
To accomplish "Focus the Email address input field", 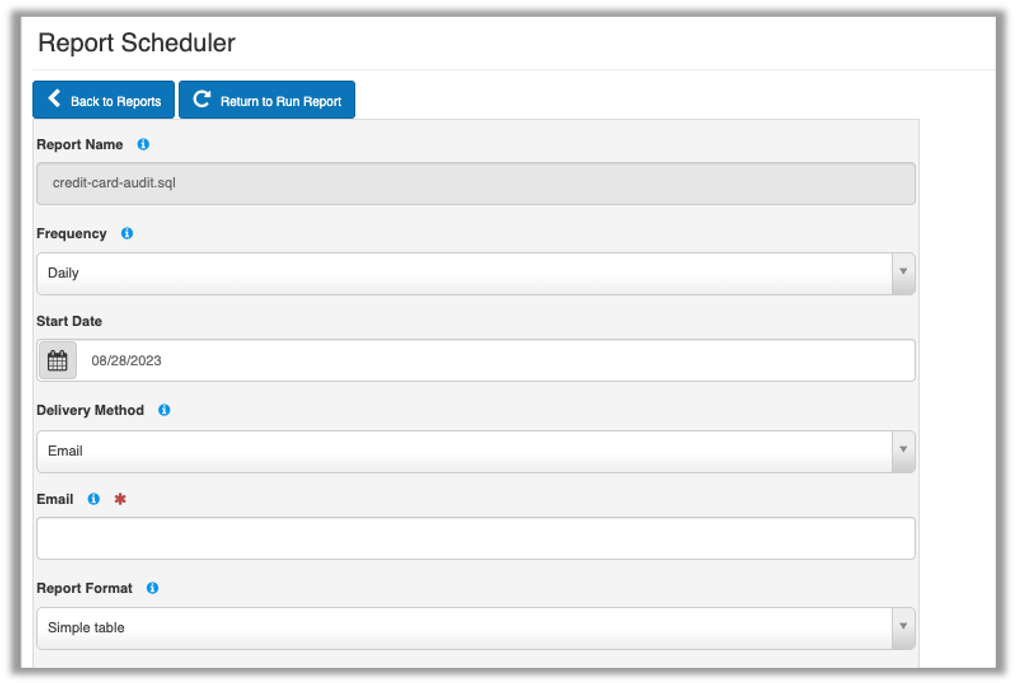I will (475, 538).
